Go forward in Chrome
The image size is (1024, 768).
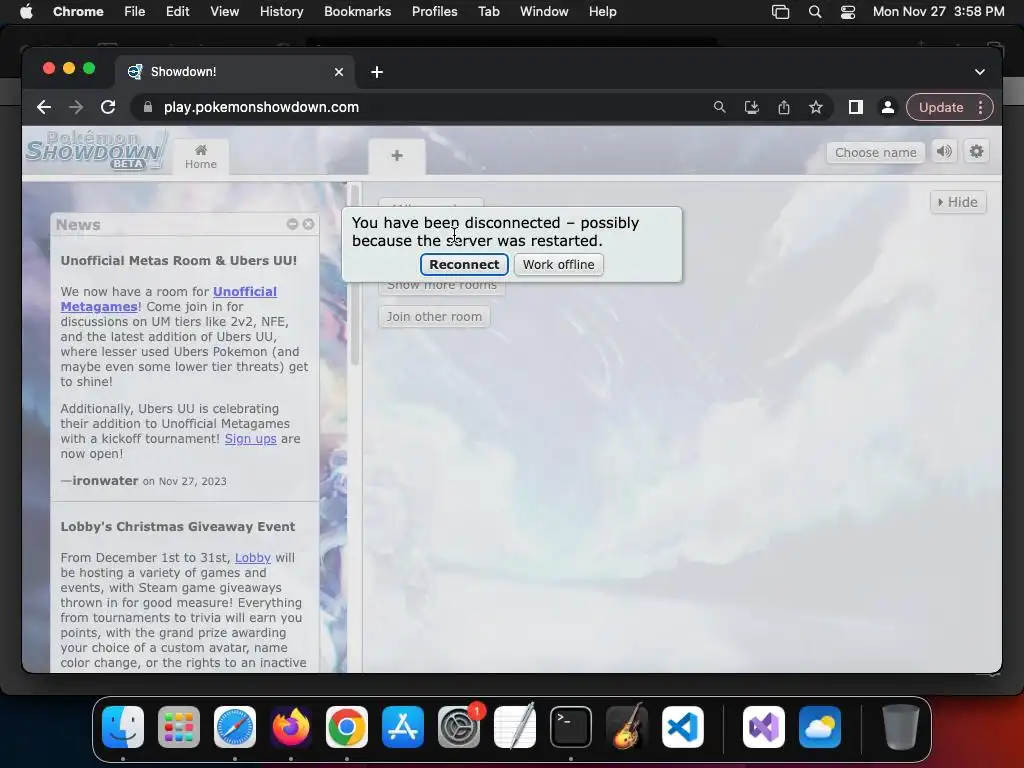coord(76,107)
